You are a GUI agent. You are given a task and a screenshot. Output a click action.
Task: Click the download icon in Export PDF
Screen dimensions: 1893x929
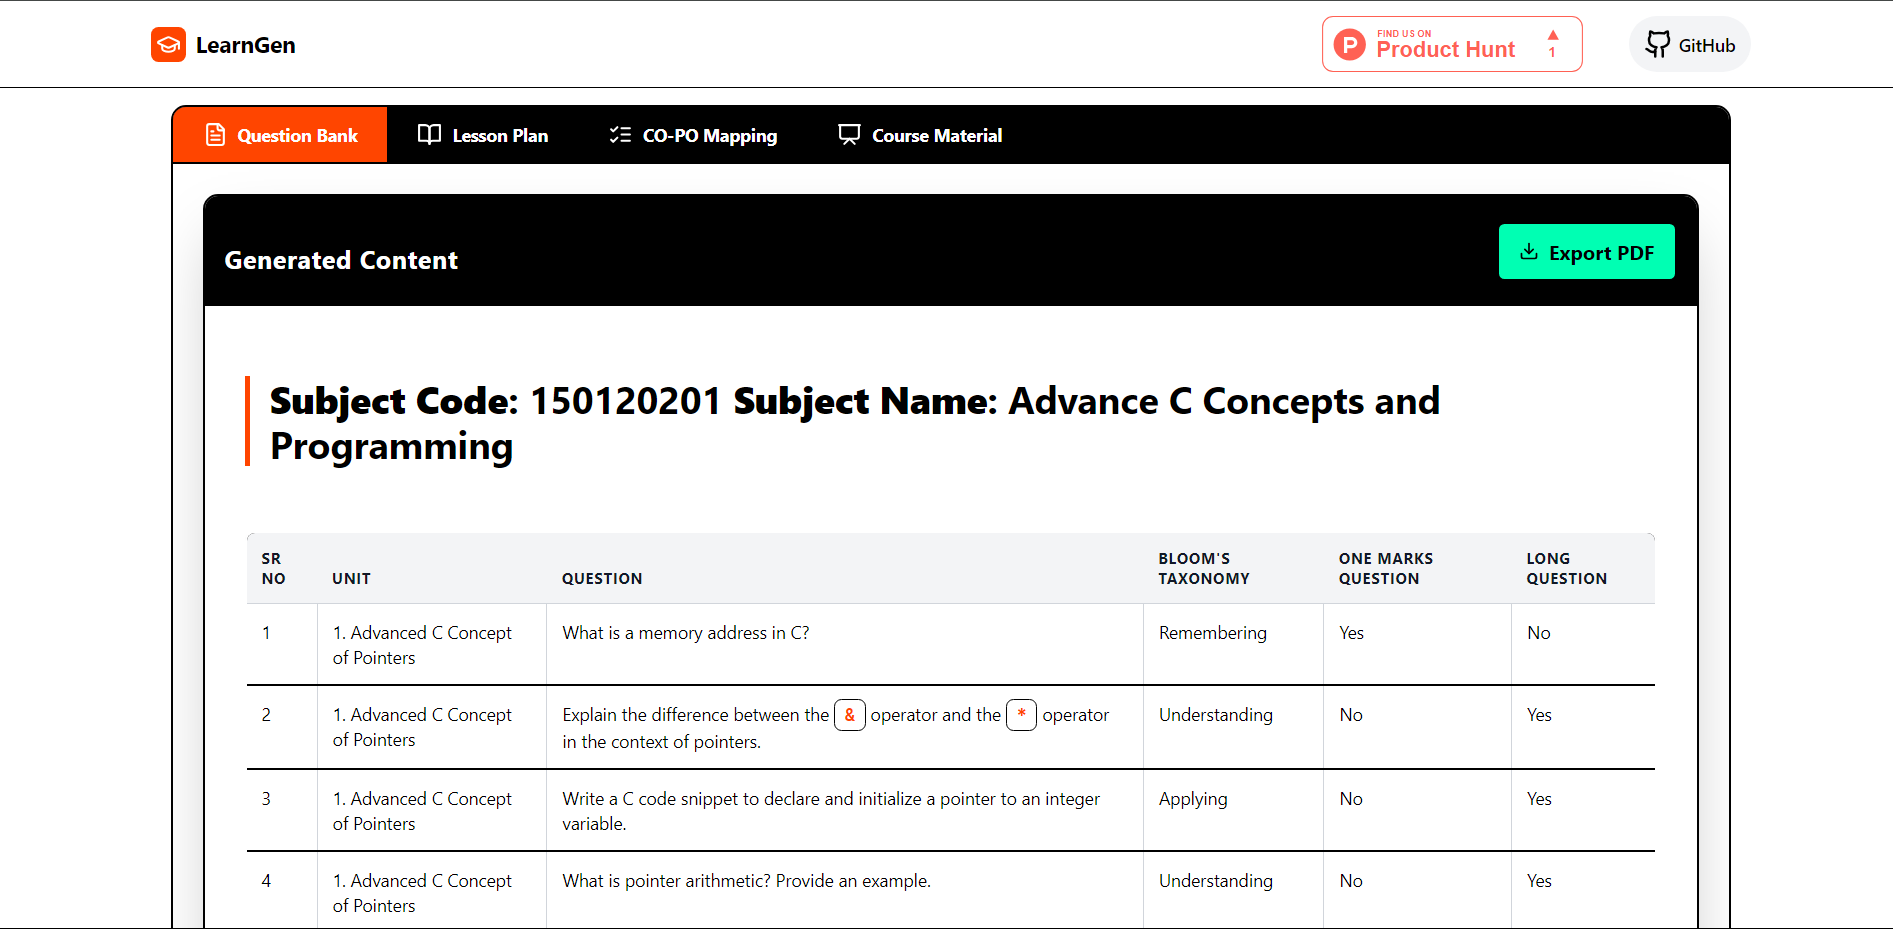1529,252
